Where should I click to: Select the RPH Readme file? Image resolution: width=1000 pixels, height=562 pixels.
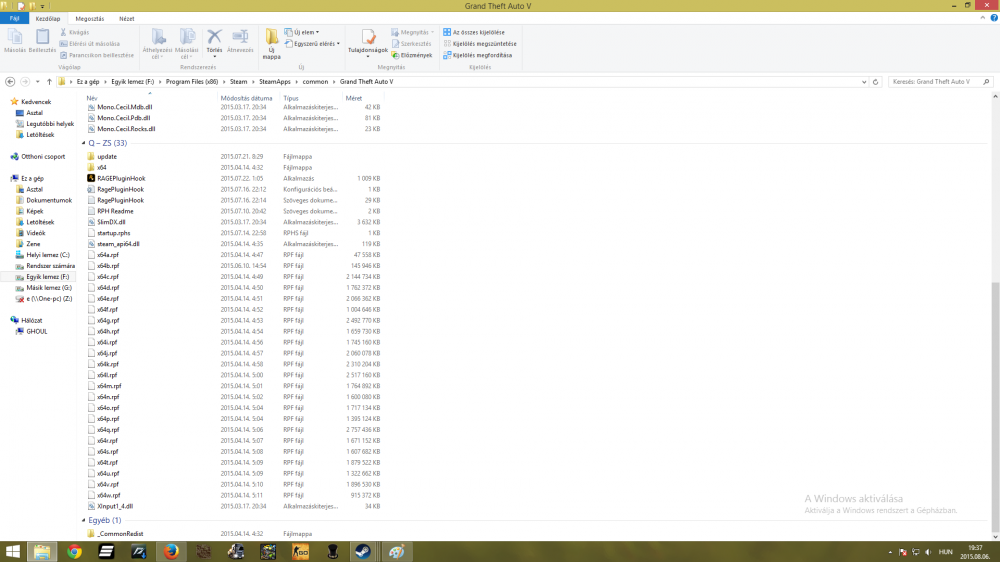tap(115, 211)
